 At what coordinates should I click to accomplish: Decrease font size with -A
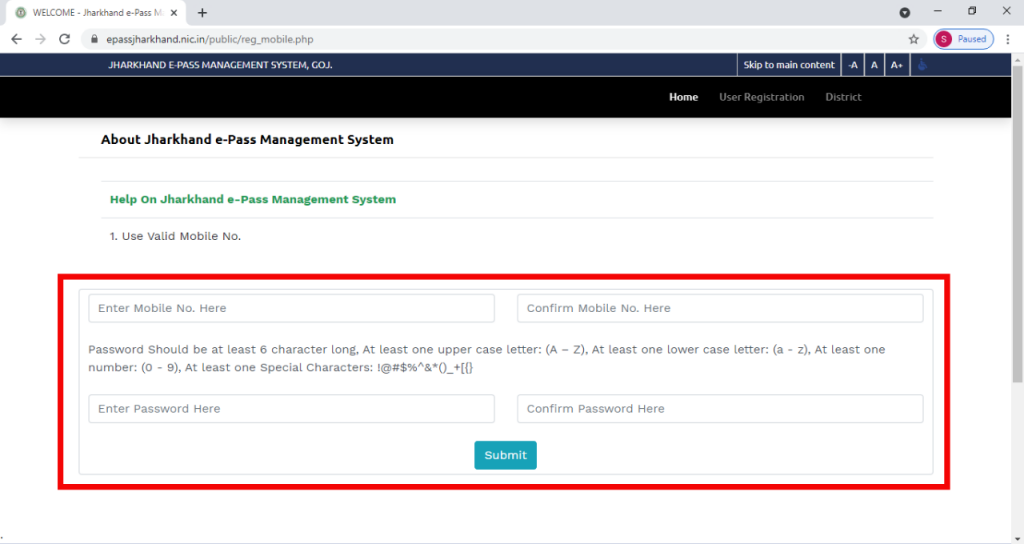pyautogui.click(x=852, y=65)
